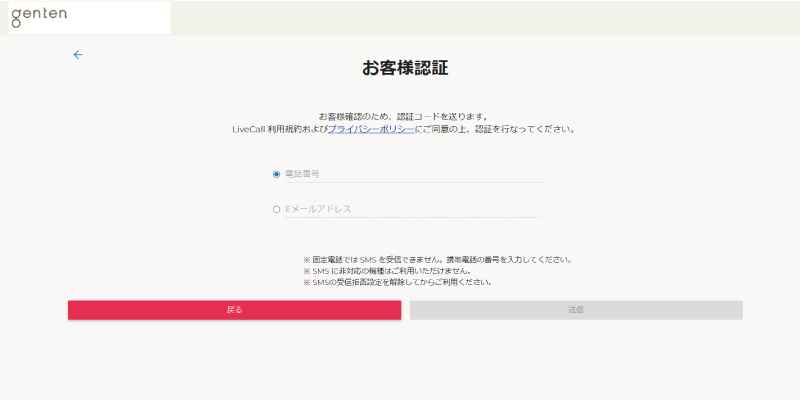The width and height of the screenshot is (800, 400).
Task: Open the プライバシーポリシー link
Action: coord(371,129)
